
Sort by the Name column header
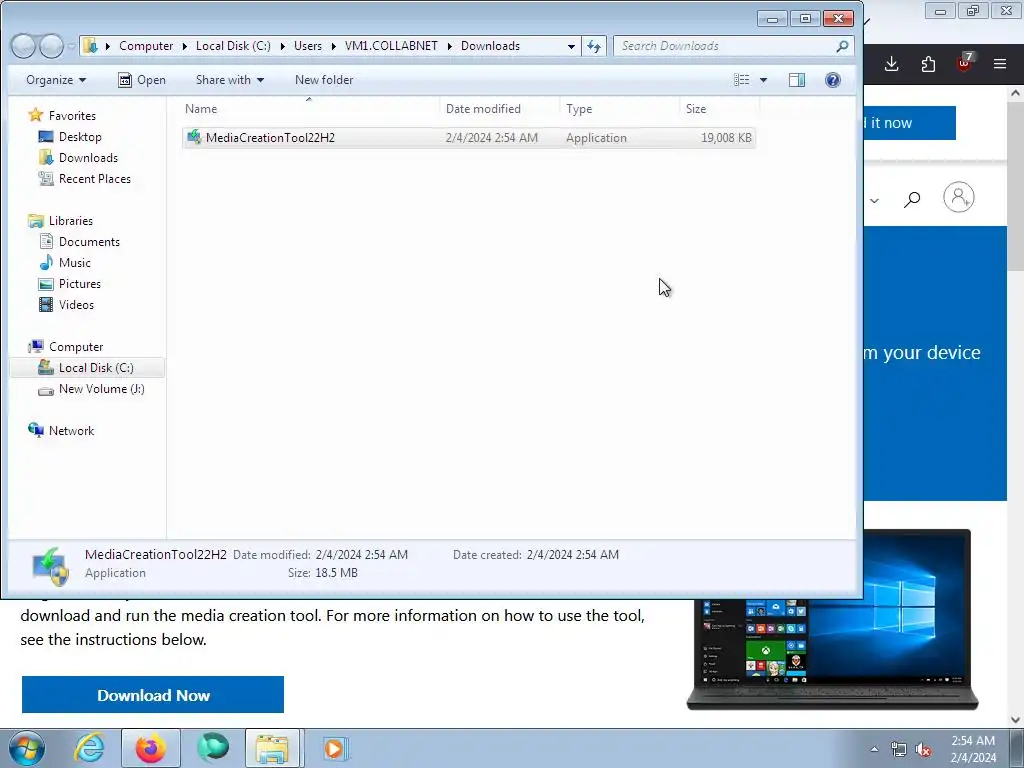(x=311, y=108)
